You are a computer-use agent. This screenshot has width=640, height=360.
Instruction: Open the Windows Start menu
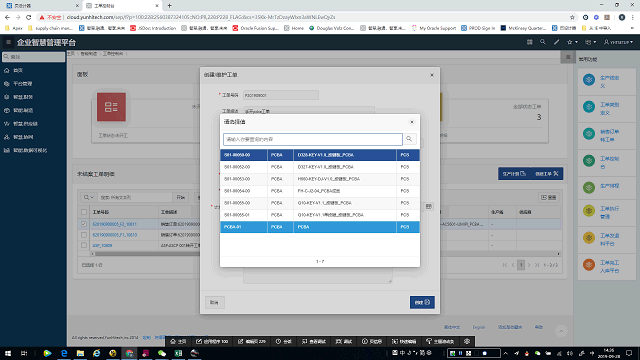(x=7, y=353)
